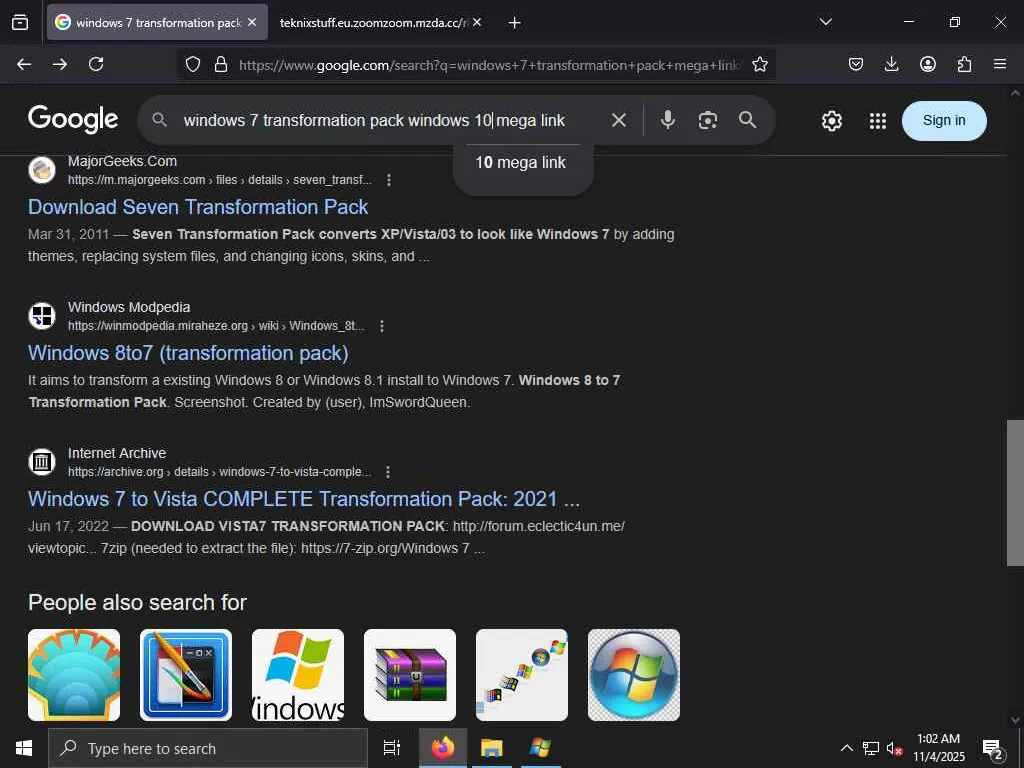
Task: Open the notification center icon
Action: (x=993, y=749)
